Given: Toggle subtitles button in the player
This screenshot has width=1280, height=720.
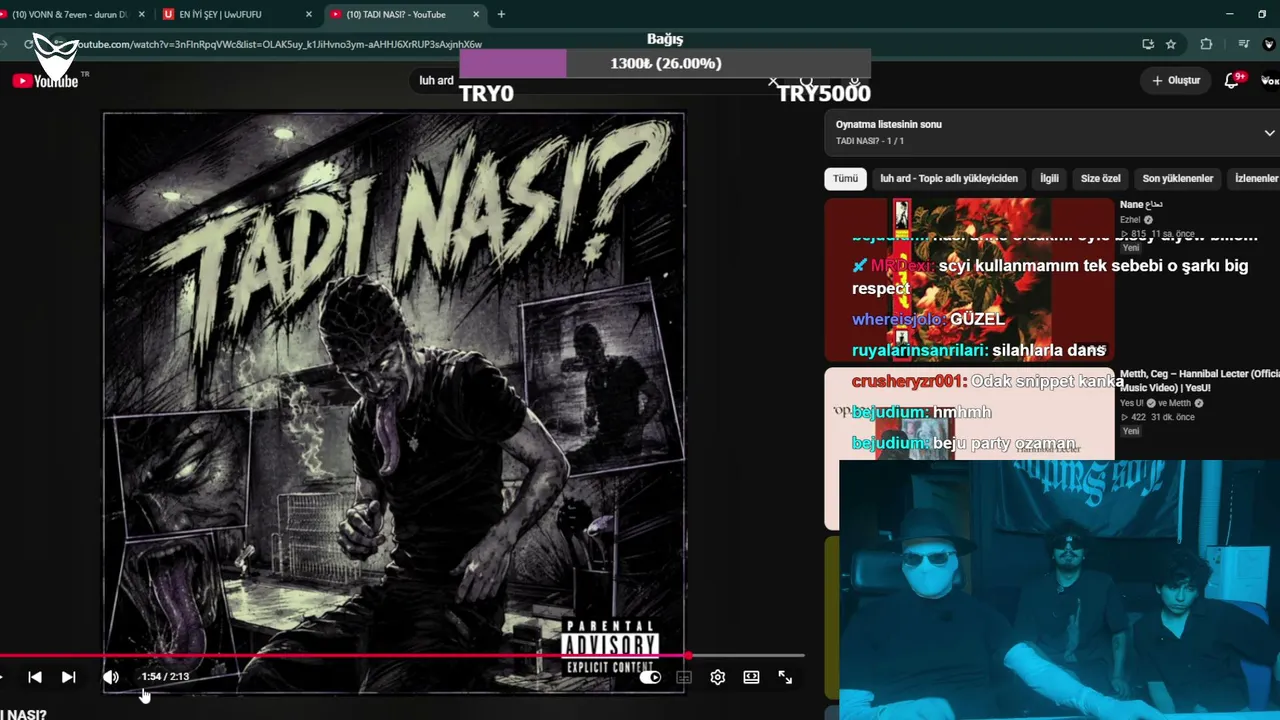Looking at the screenshot, I should click(684, 677).
